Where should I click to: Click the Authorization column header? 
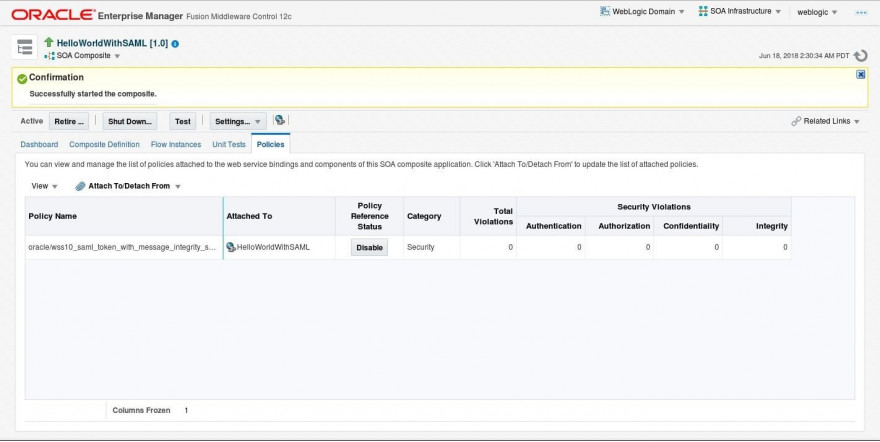[620, 226]
